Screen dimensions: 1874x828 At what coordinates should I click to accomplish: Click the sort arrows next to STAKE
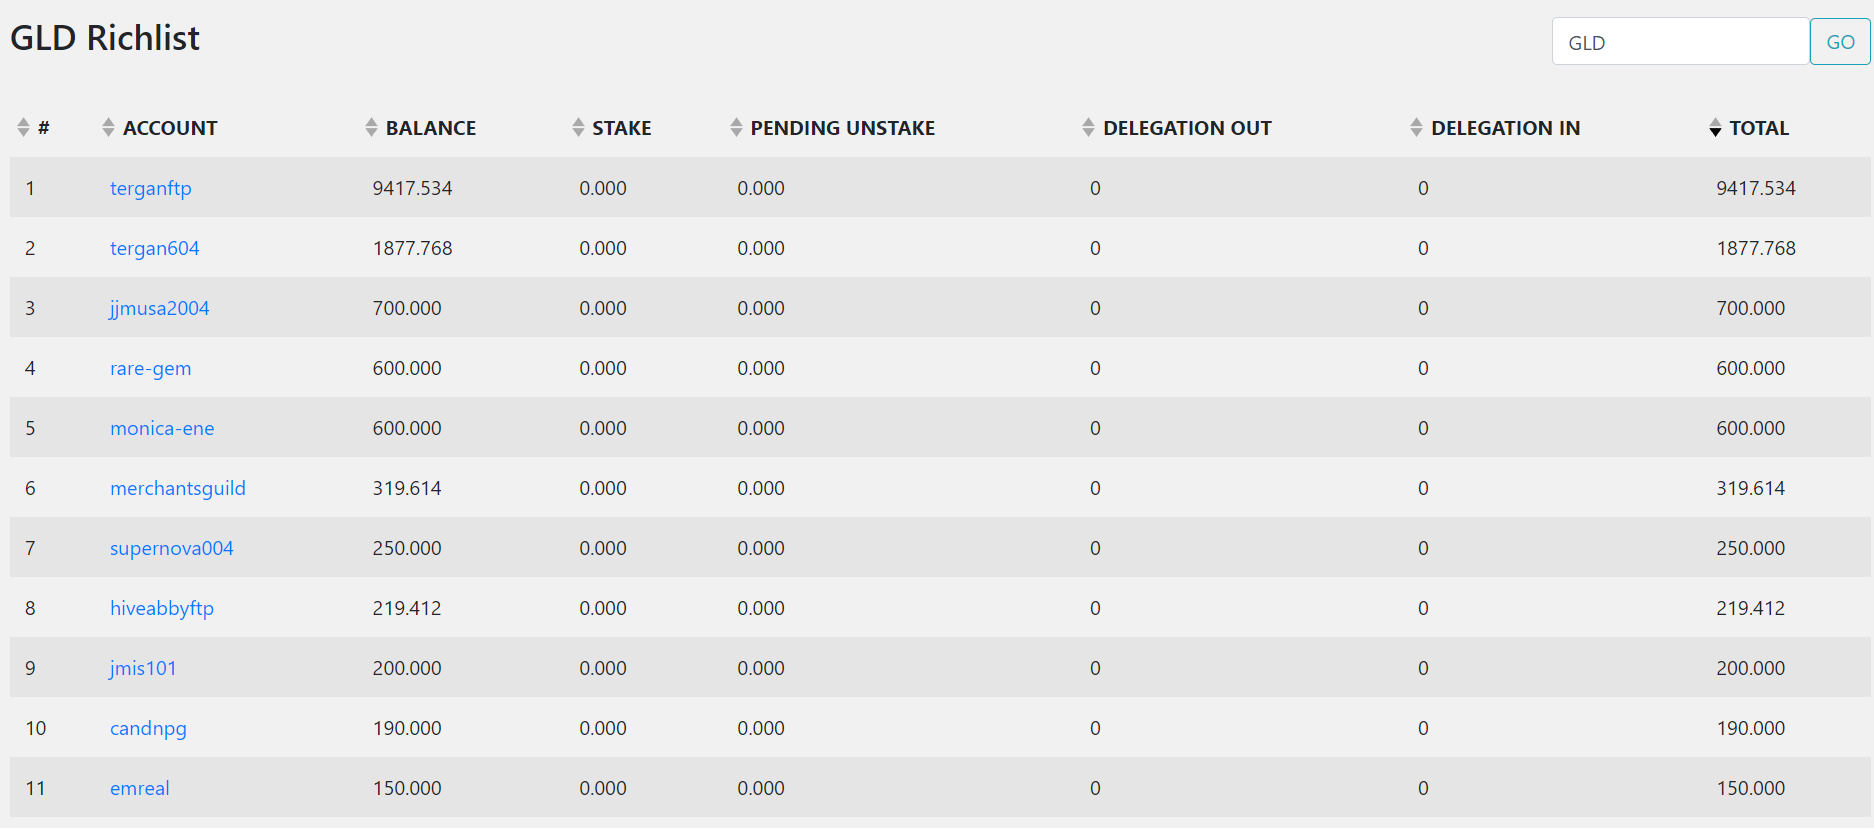click(x=578, y=128)
